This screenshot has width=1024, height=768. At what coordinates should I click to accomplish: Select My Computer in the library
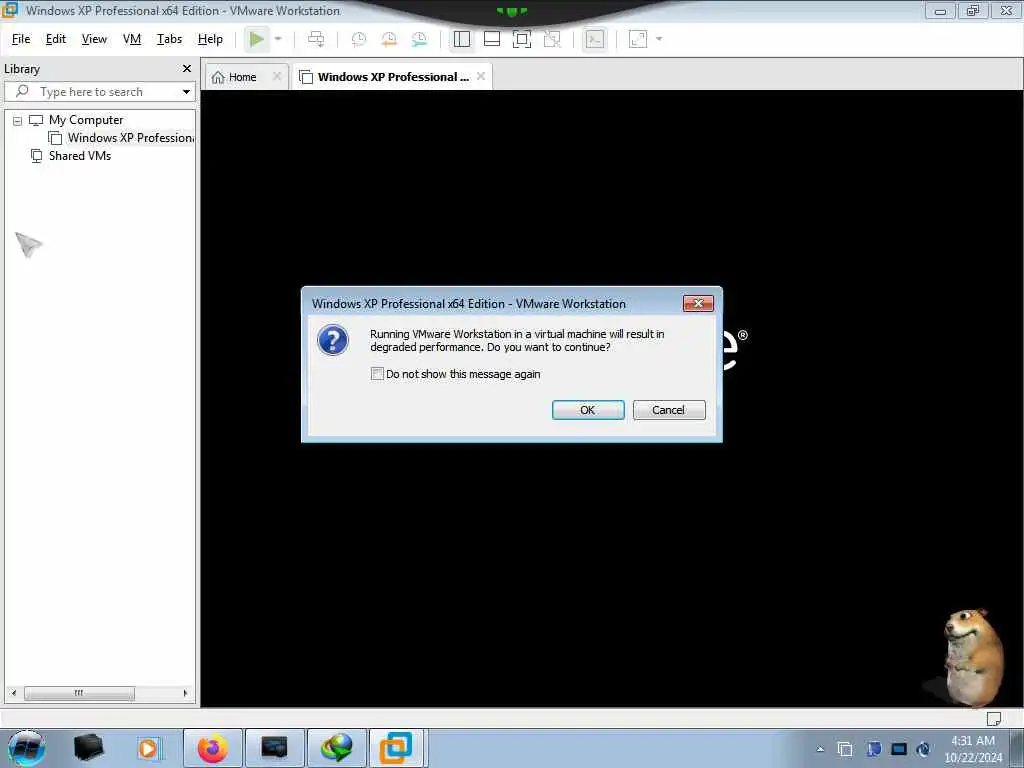86,120
